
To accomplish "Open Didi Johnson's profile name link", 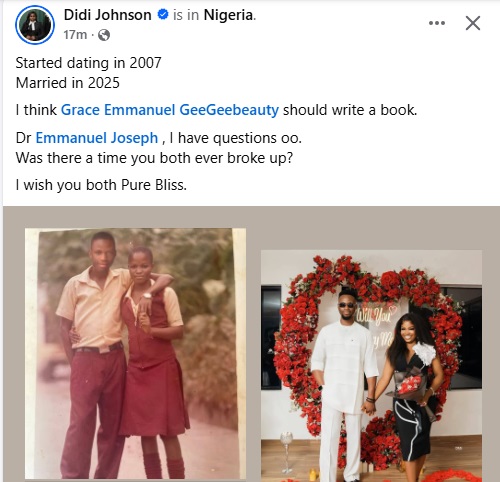I will pos(107,15).
